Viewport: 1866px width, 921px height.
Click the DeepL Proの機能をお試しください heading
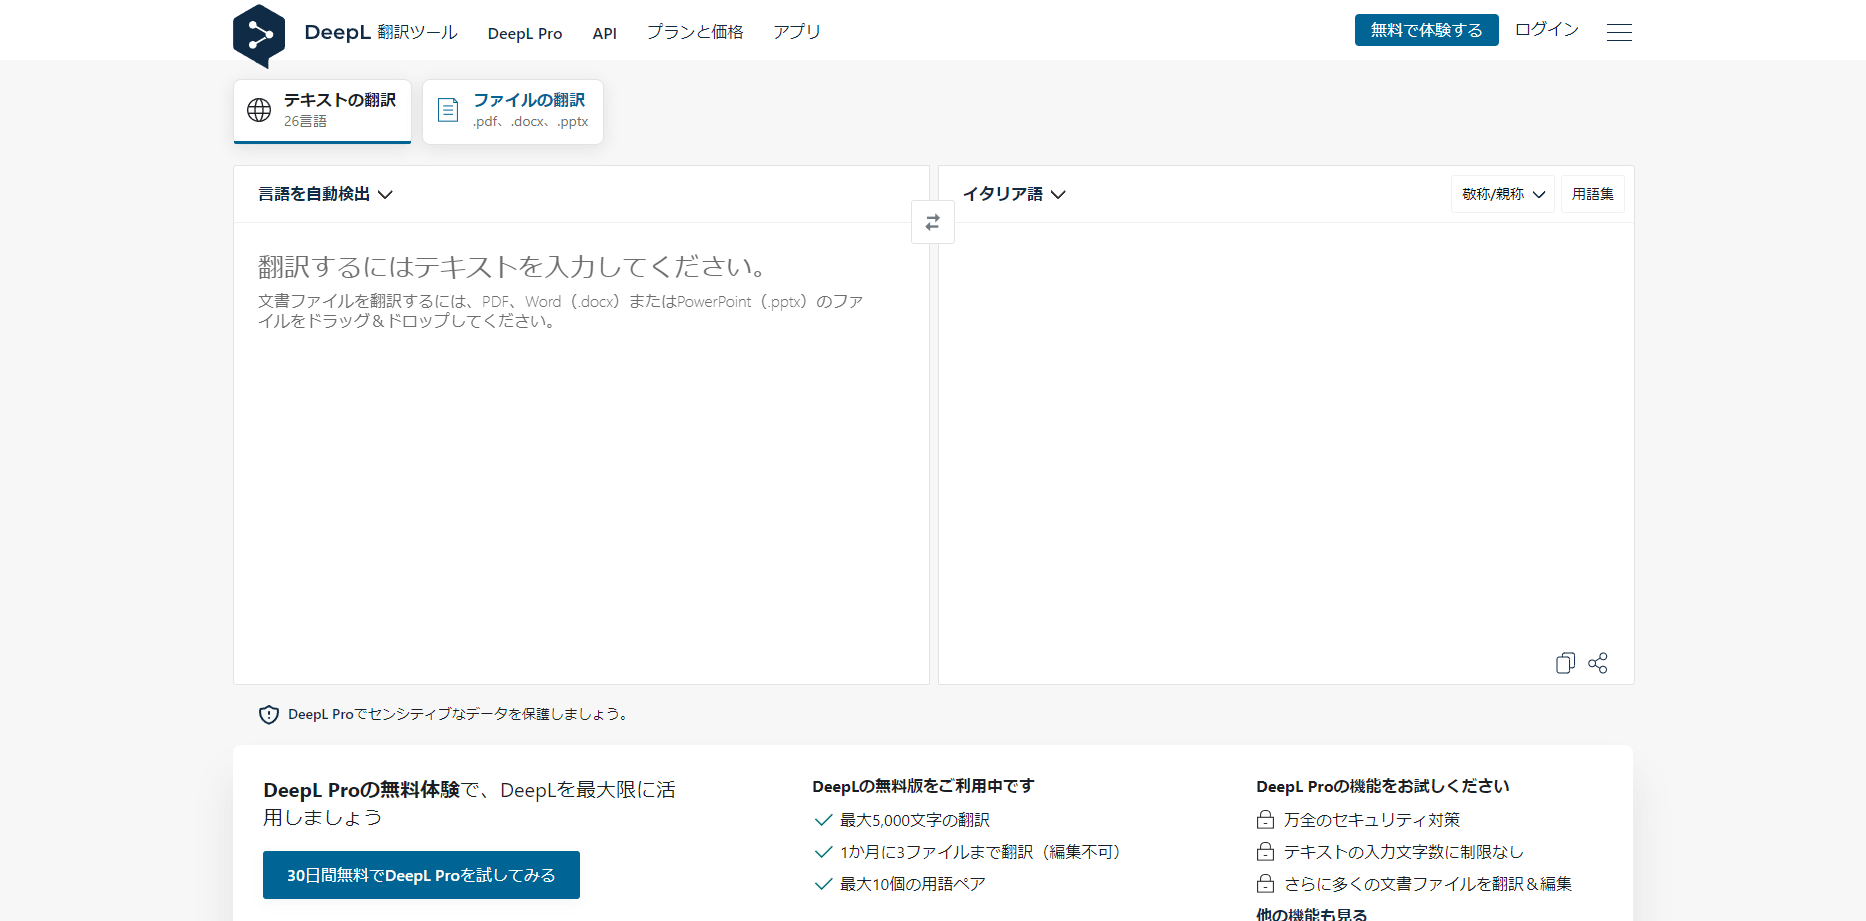click(1383, 786)
